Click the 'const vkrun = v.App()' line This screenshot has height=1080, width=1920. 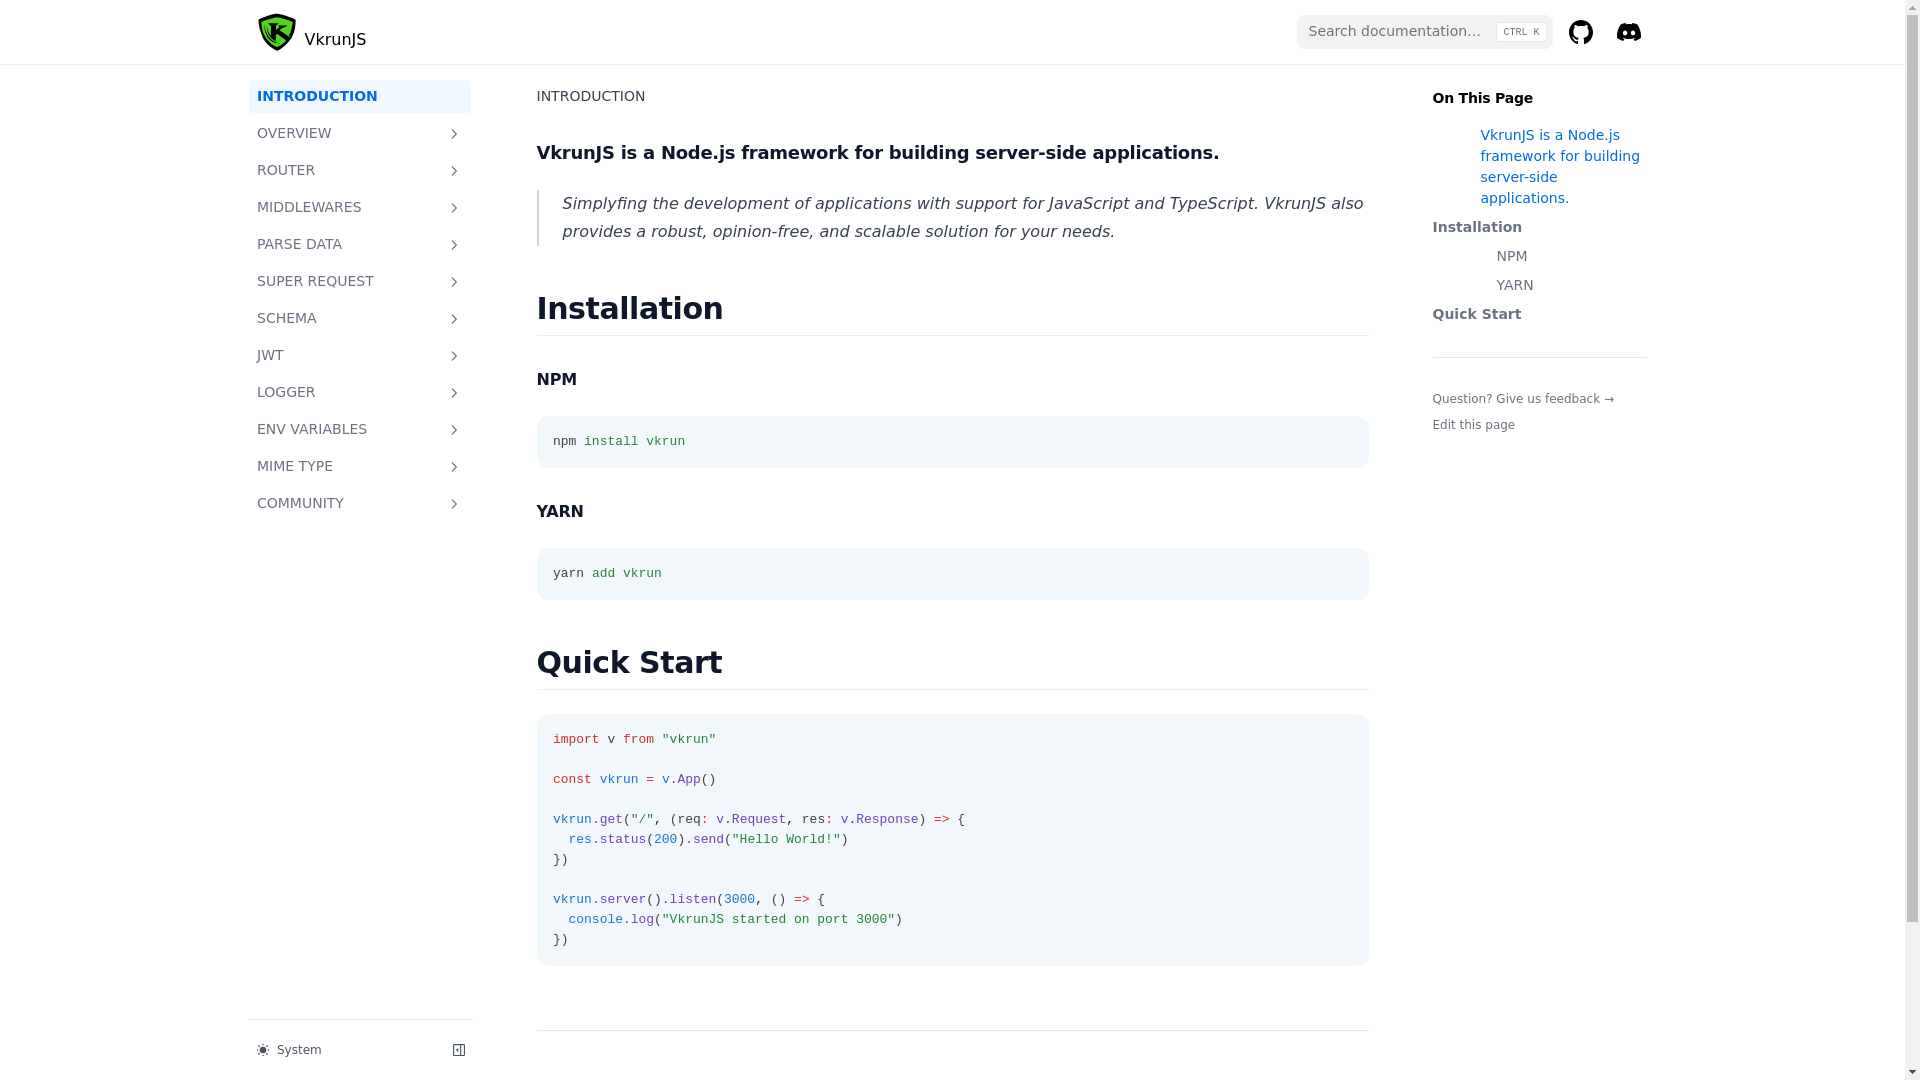point(634,780)
